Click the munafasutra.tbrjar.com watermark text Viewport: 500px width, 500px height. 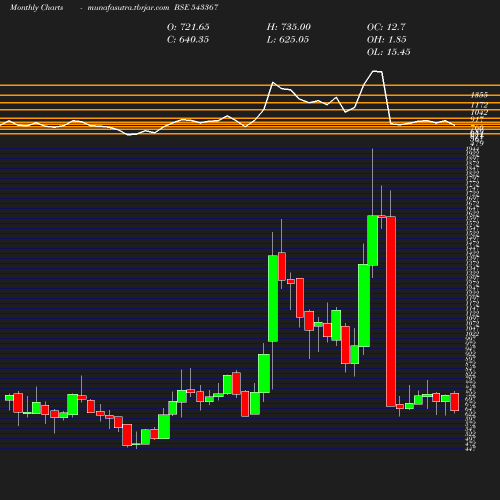(128, 8)
